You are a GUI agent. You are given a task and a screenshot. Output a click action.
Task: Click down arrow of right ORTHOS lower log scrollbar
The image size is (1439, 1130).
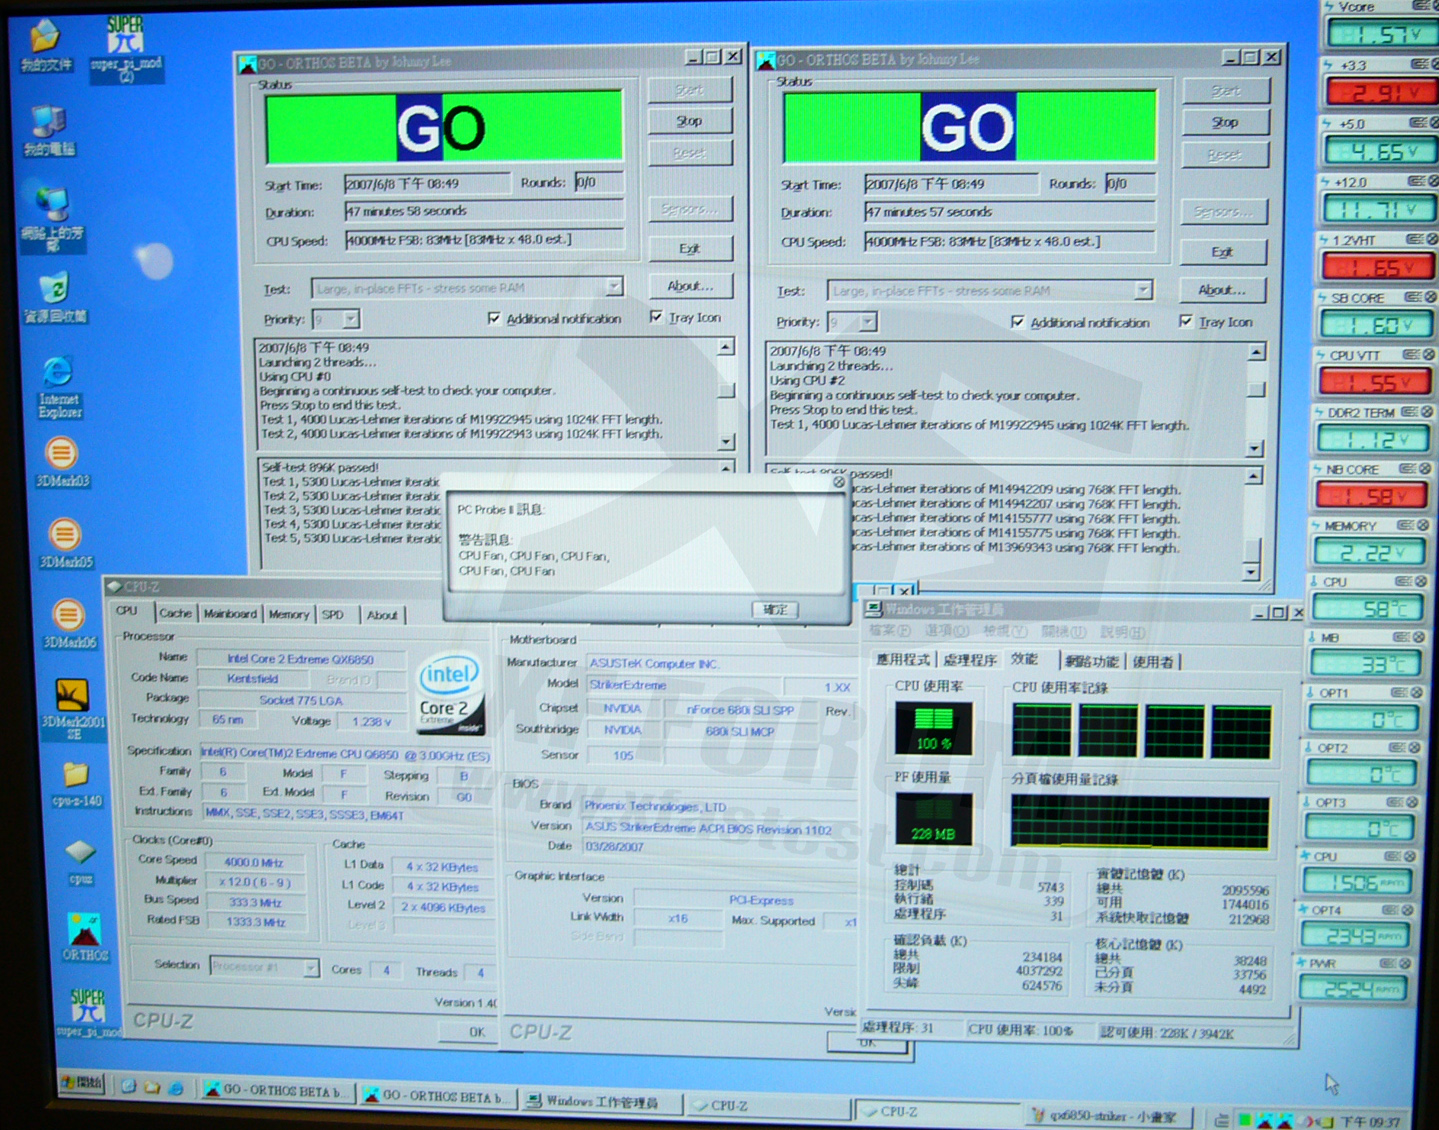[1251, 572]
